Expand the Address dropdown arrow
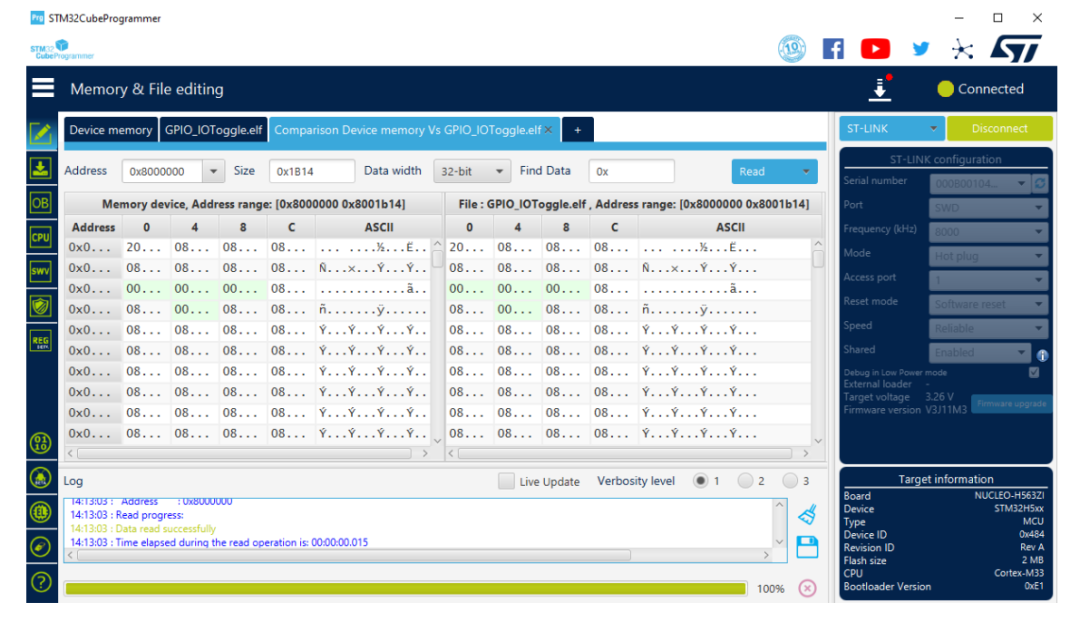 tap(214, 172)
